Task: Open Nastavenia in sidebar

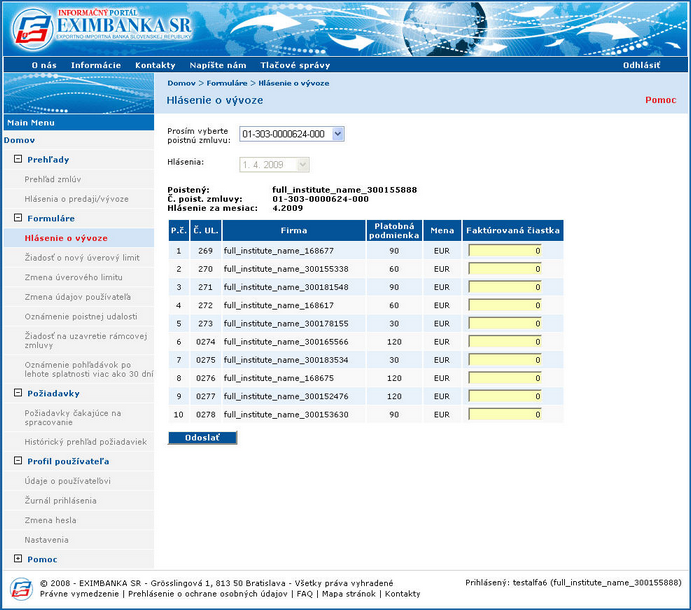Action: 46,540
